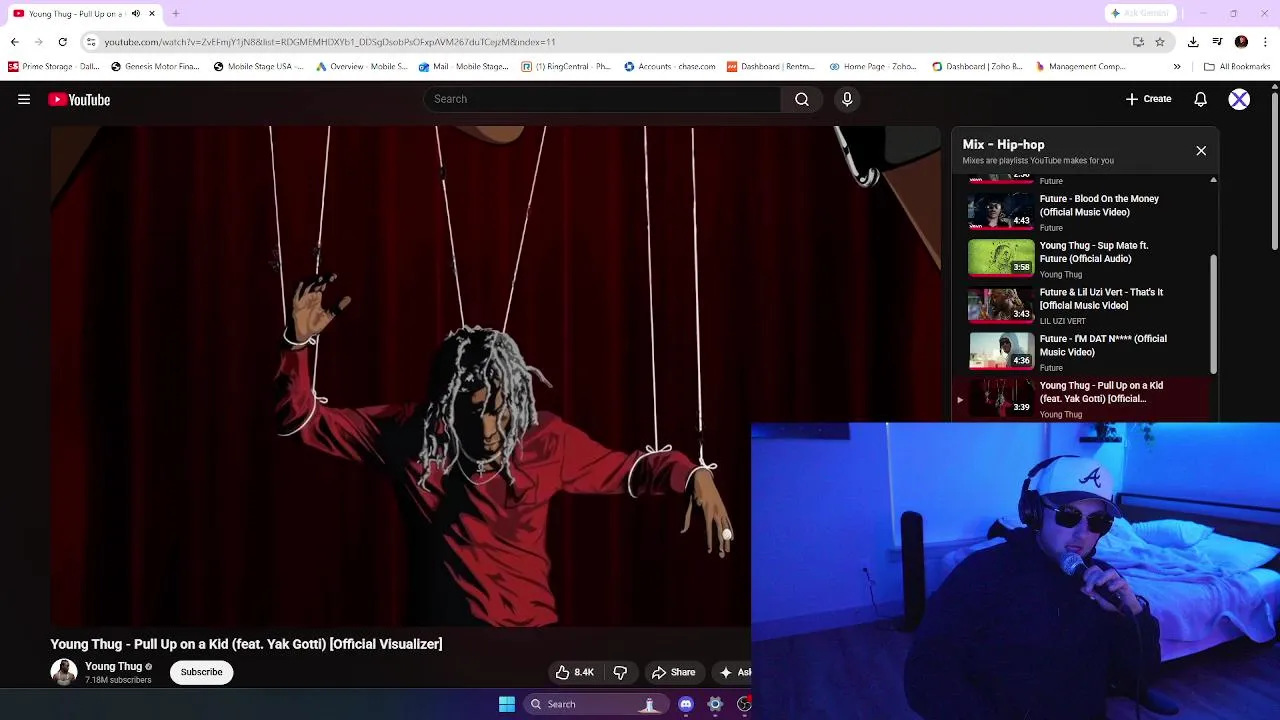Bookmark this page with the star icon

tap(1160, 42)
